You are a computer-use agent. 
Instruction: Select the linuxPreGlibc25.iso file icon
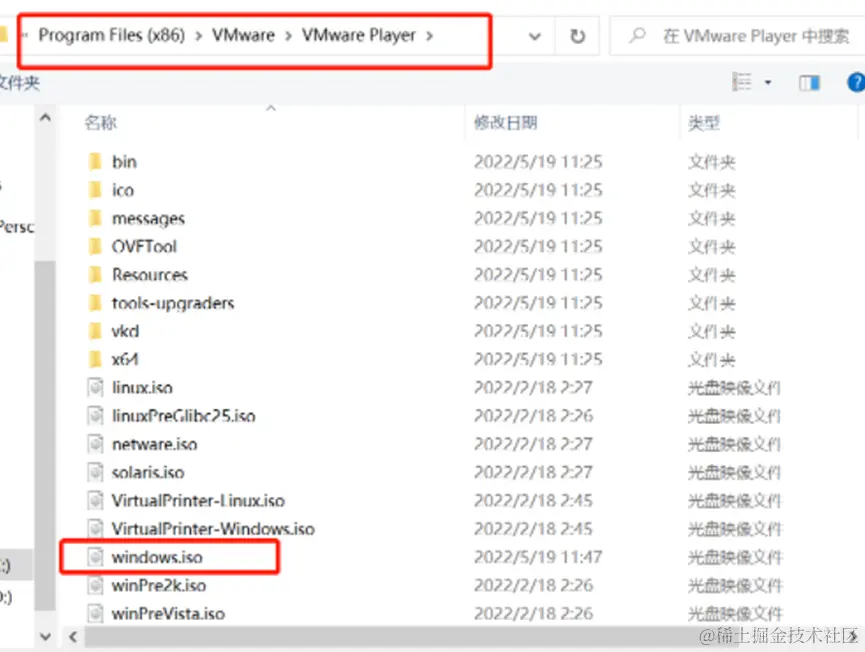coord(95,415)
